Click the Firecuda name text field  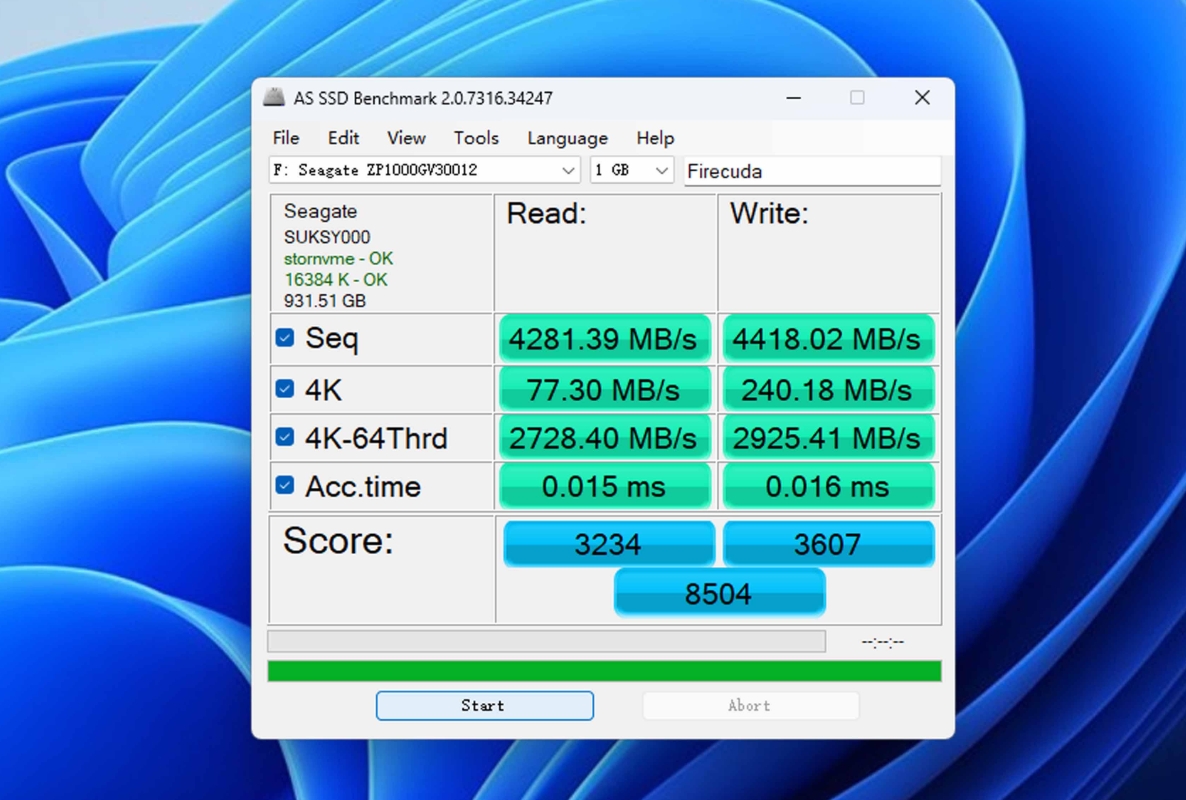pyautogui.click(x=812, y=171)
